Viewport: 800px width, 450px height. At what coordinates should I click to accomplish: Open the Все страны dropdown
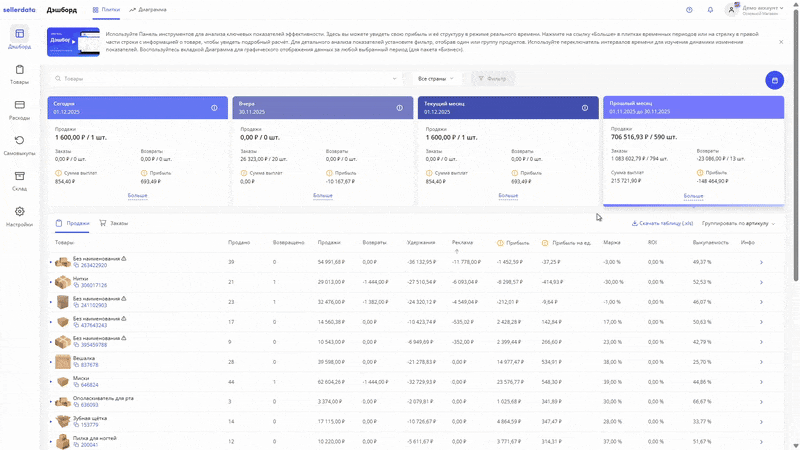(435, 78)
